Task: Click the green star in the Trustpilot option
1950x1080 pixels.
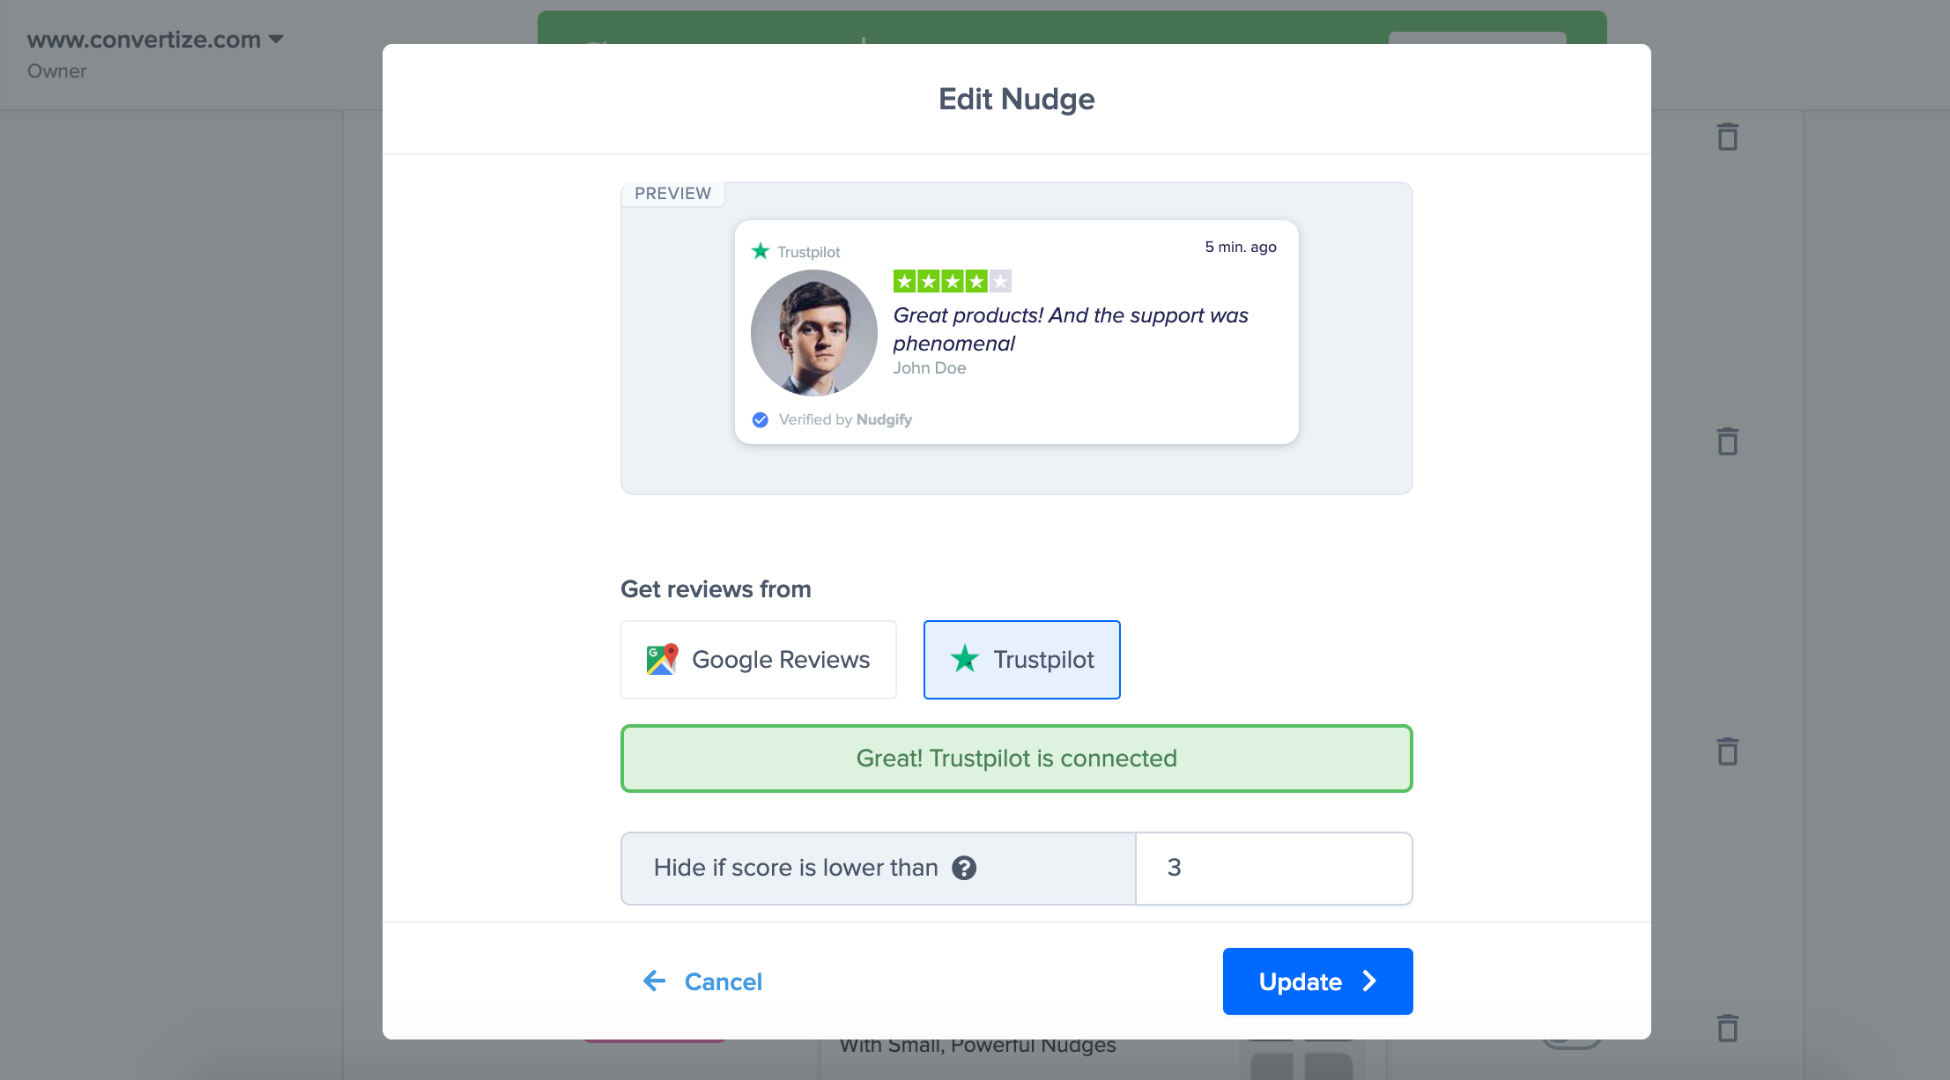Action: pos(964,659)
